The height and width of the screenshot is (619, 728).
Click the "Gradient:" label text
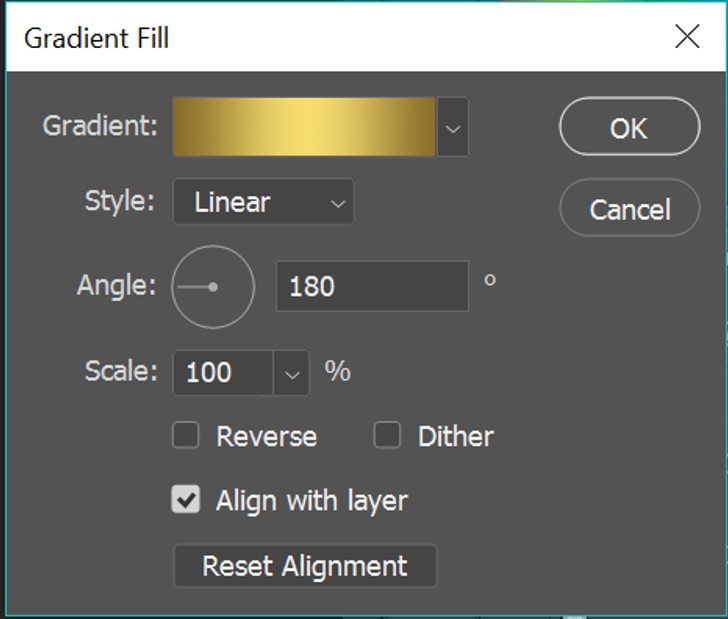tap(100, 126)
